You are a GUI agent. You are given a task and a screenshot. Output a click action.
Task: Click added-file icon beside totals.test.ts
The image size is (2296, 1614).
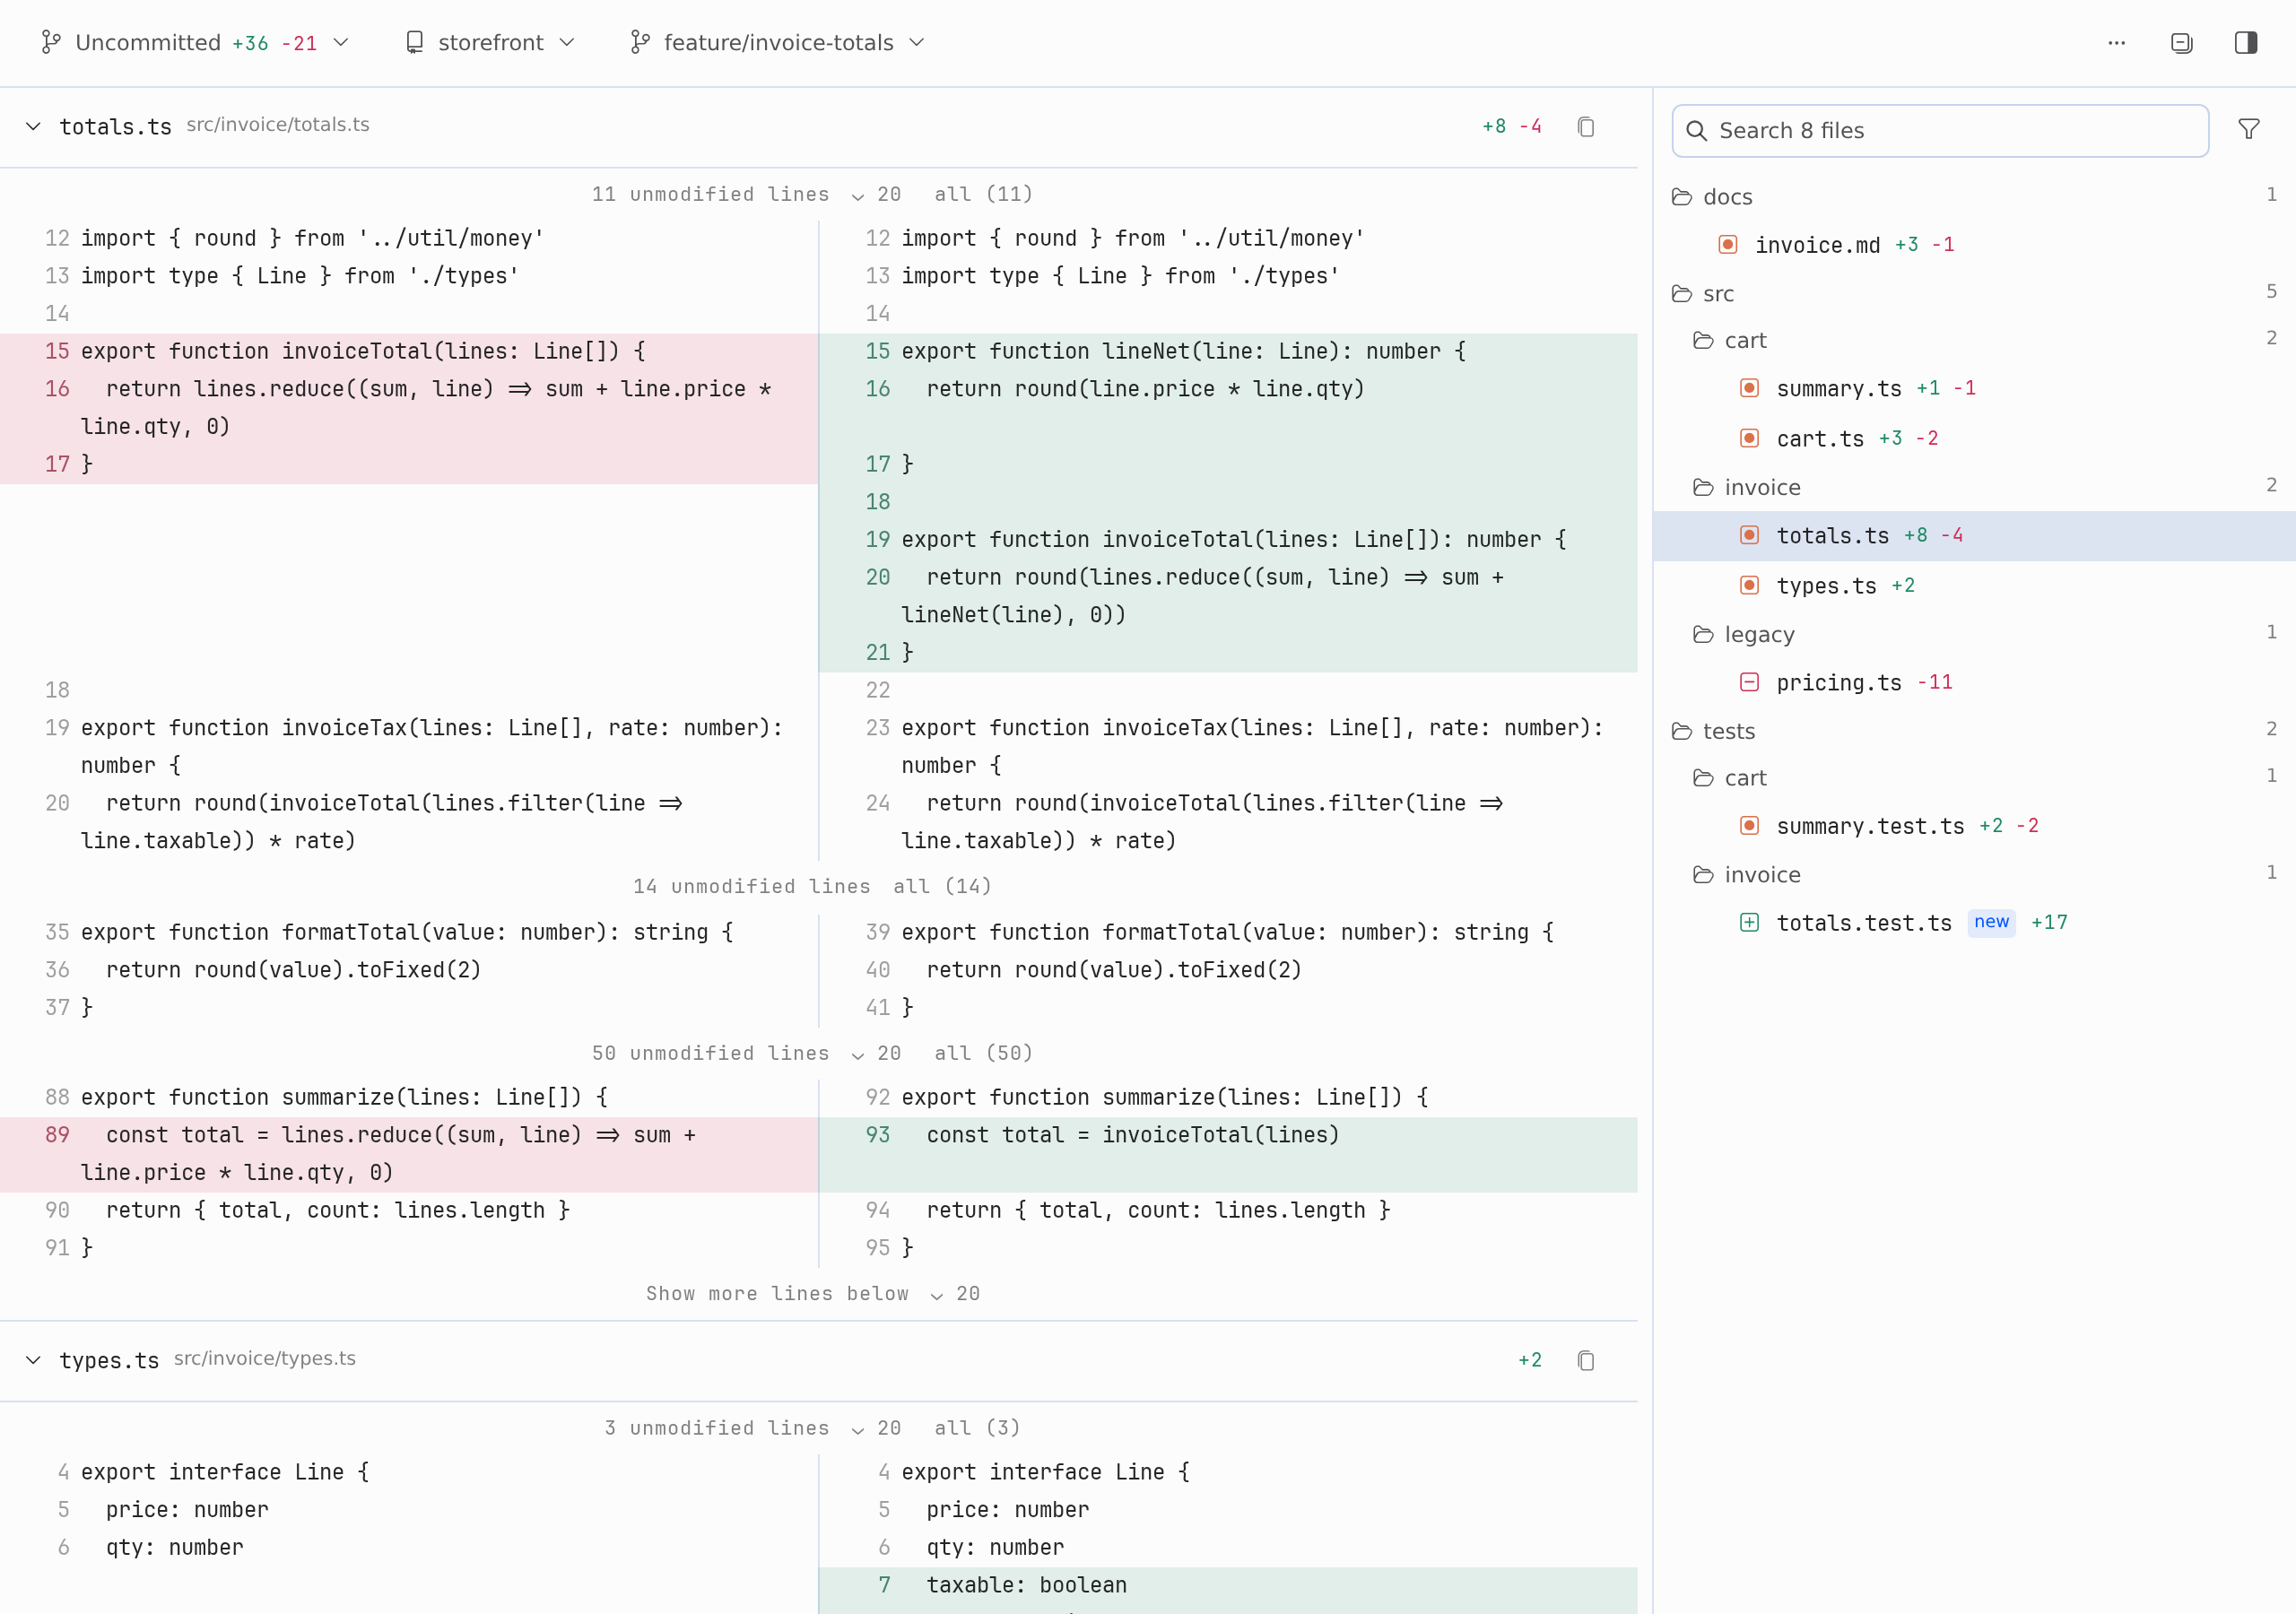[1749, 923]
